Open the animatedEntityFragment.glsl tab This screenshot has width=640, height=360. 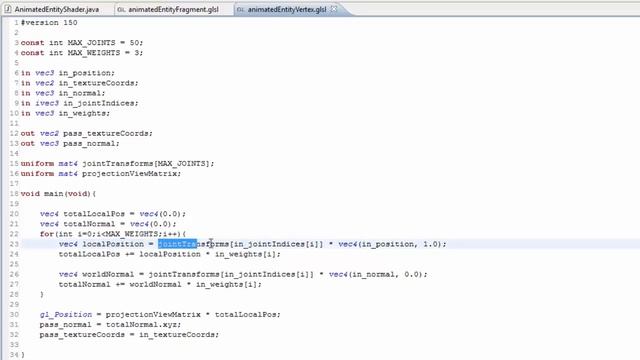pyautogui.click(x=173, y=9)
